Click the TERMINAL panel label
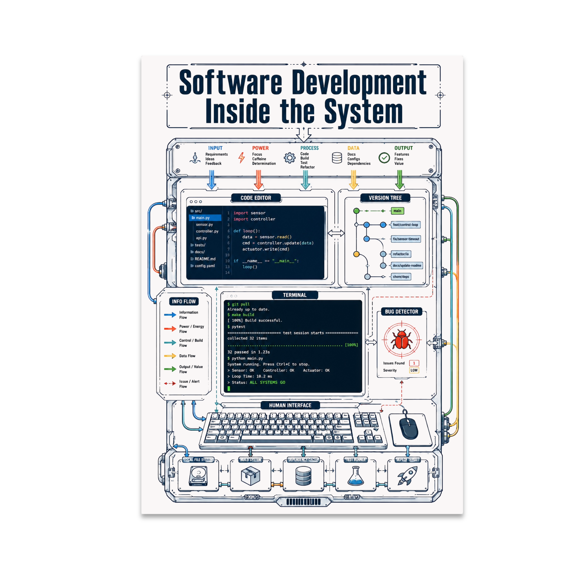576x576 pixels. [x=295, y=295]
